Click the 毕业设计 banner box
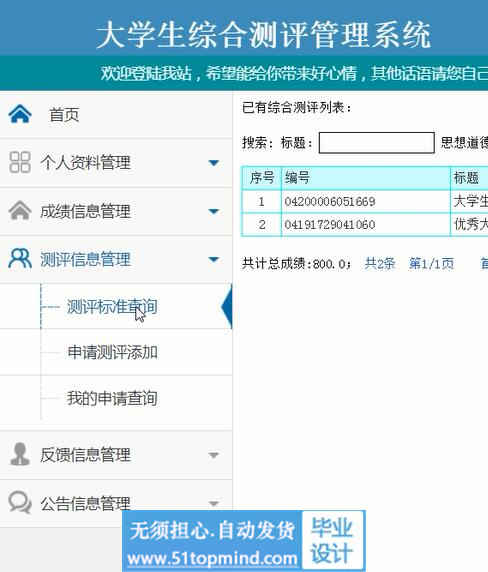Screen dimensions: 488x572 point(333,540)
